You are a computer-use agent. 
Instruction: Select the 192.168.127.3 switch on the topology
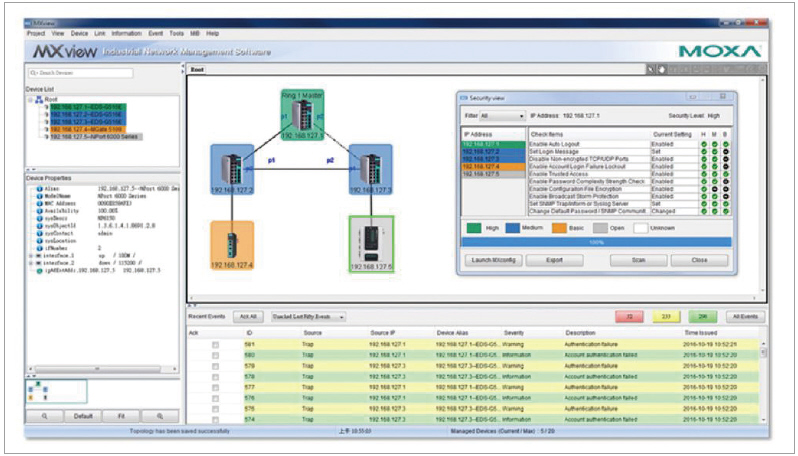371,167
